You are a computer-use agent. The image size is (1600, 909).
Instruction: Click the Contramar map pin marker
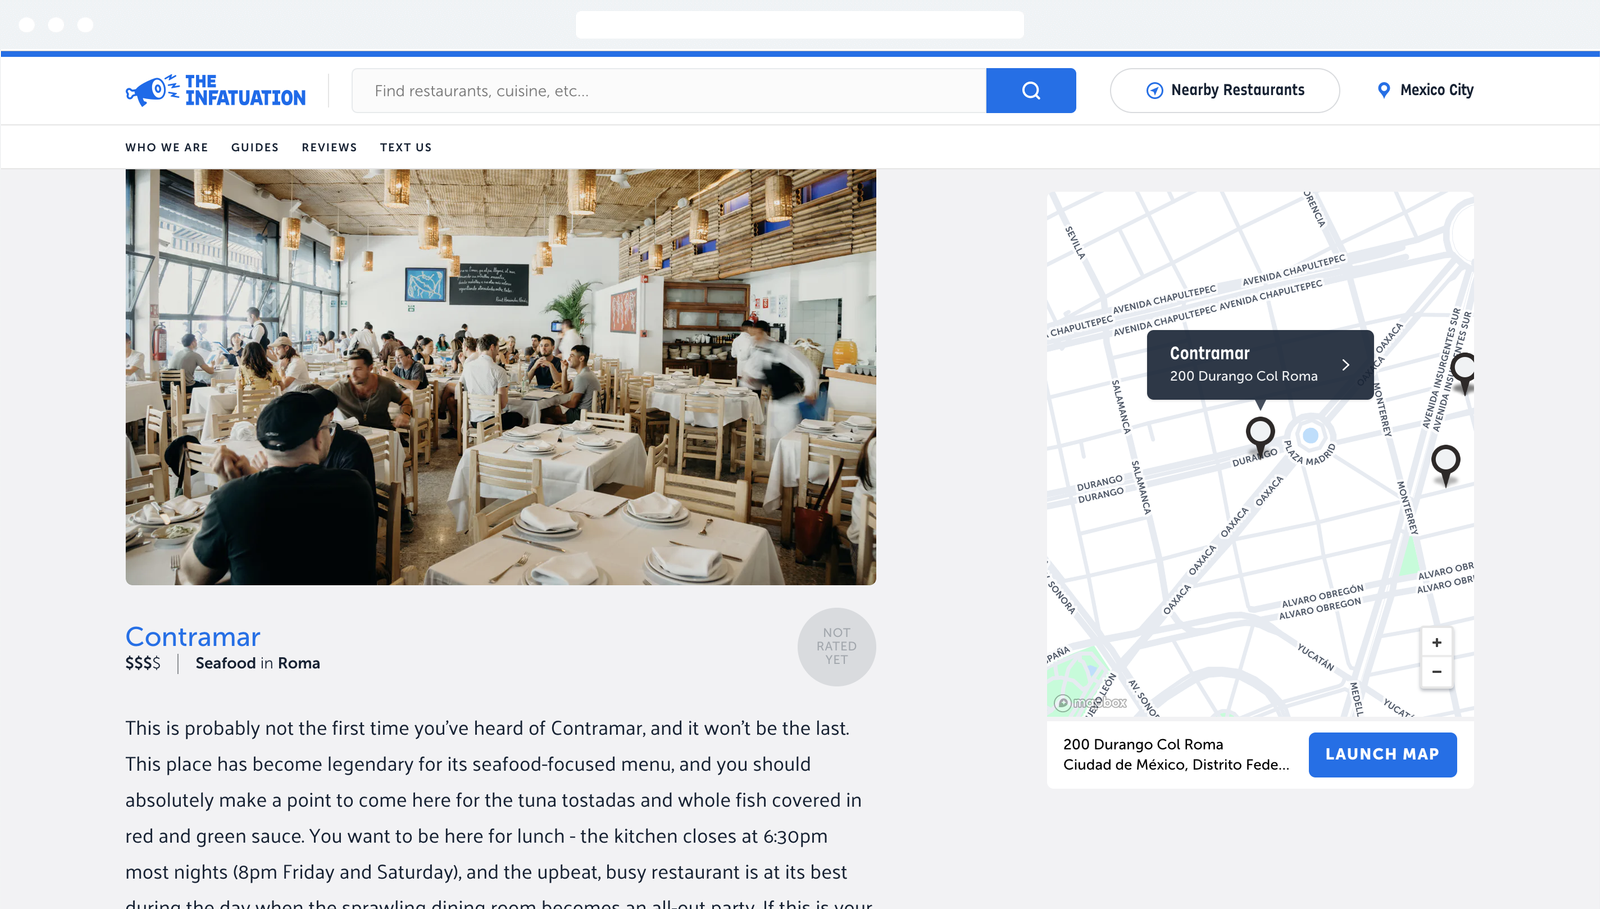[x=1260, y=436]
